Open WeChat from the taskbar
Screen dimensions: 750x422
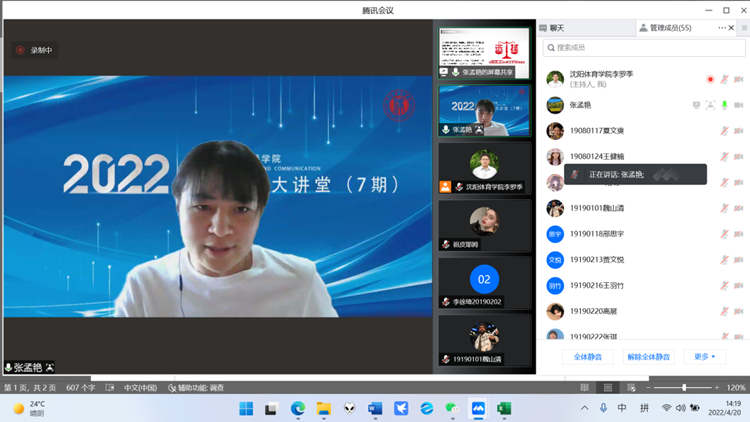pos(452,409)
